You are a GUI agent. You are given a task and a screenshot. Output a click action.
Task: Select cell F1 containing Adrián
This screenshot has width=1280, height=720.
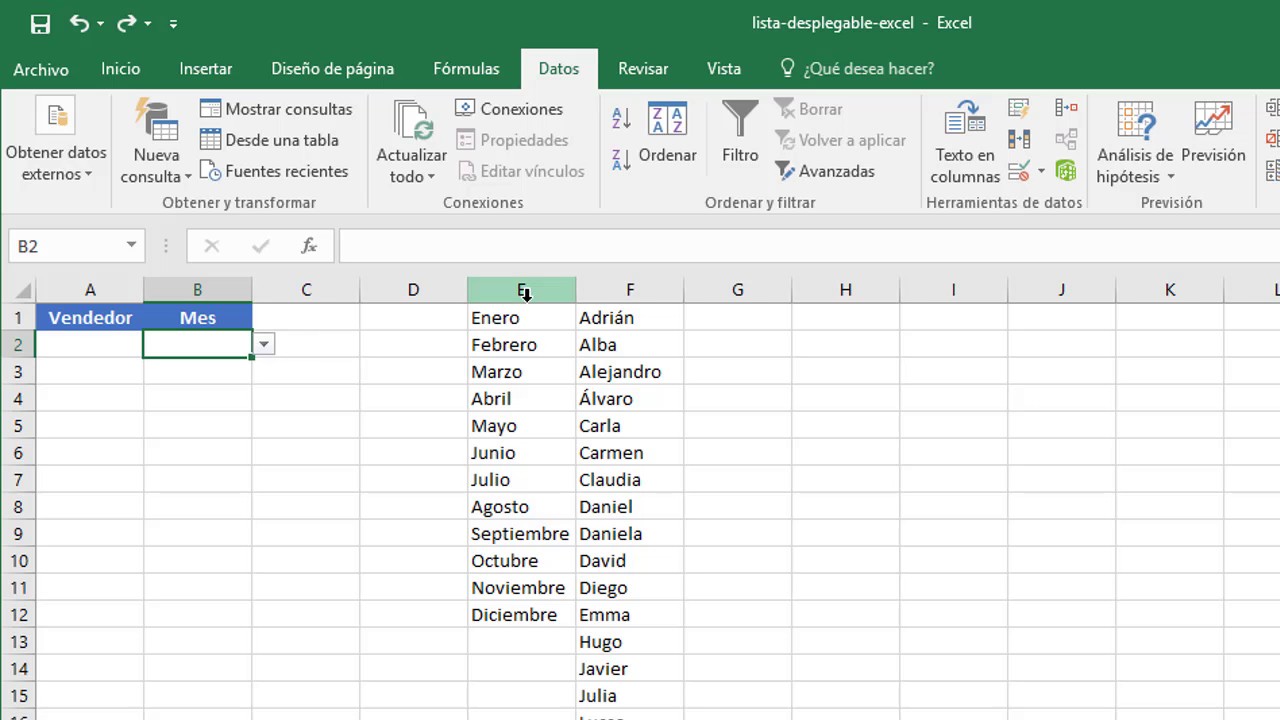[x=630, y=317]
